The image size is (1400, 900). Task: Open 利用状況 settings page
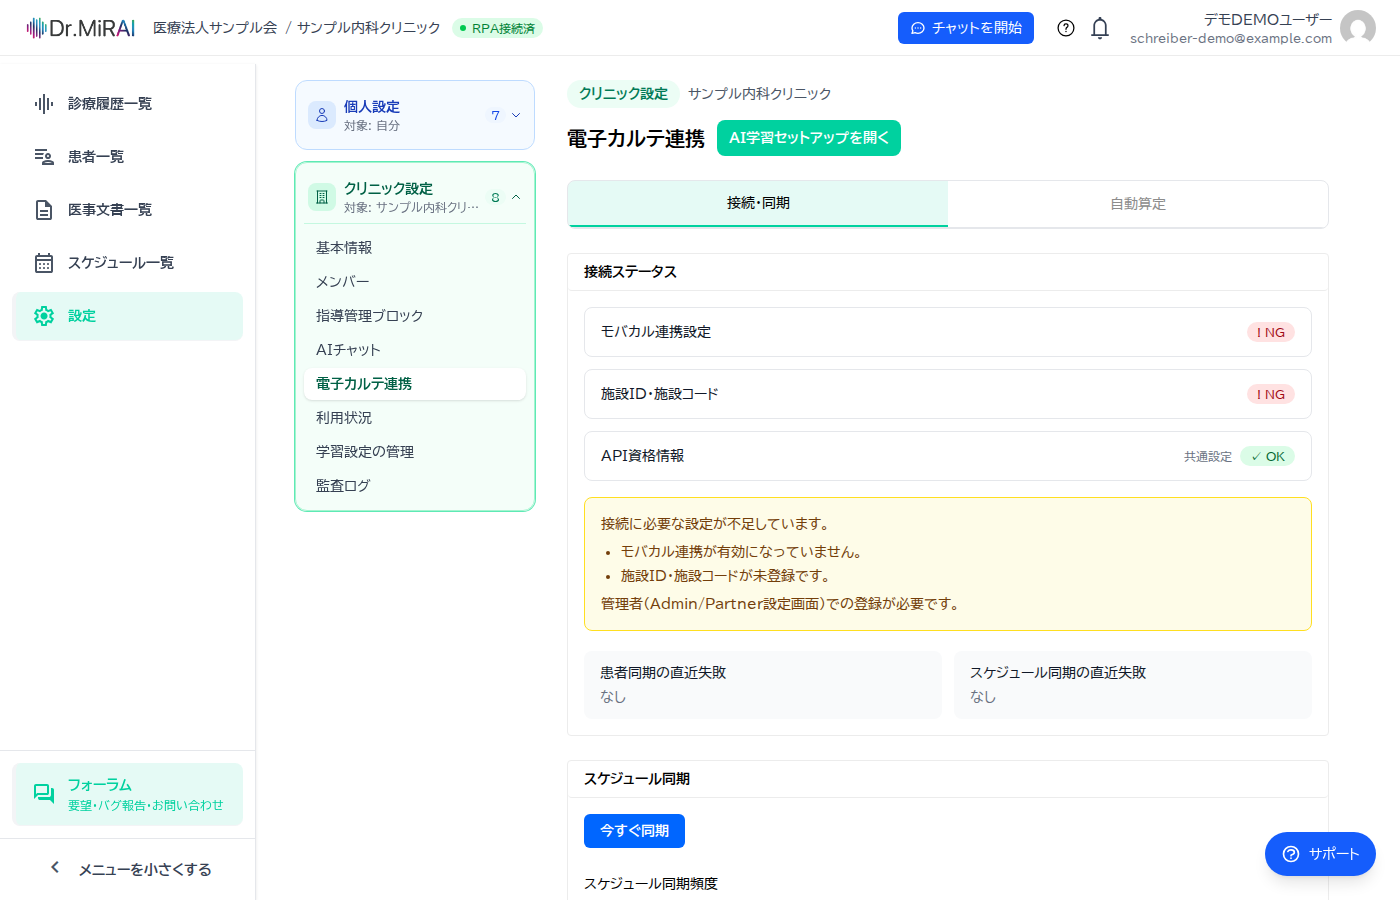[x=414, y=418]
